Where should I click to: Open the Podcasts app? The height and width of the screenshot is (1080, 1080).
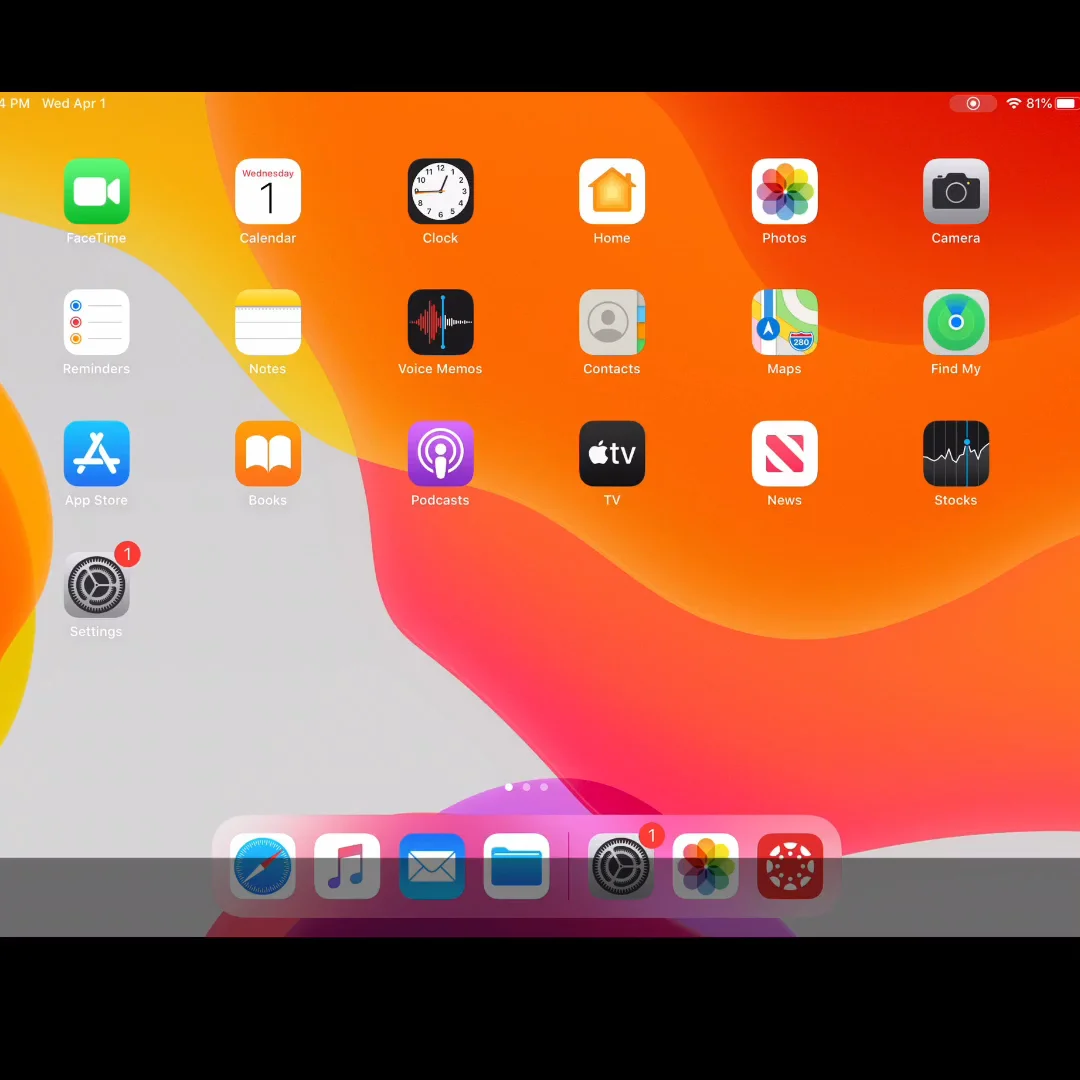click(440, 454)
